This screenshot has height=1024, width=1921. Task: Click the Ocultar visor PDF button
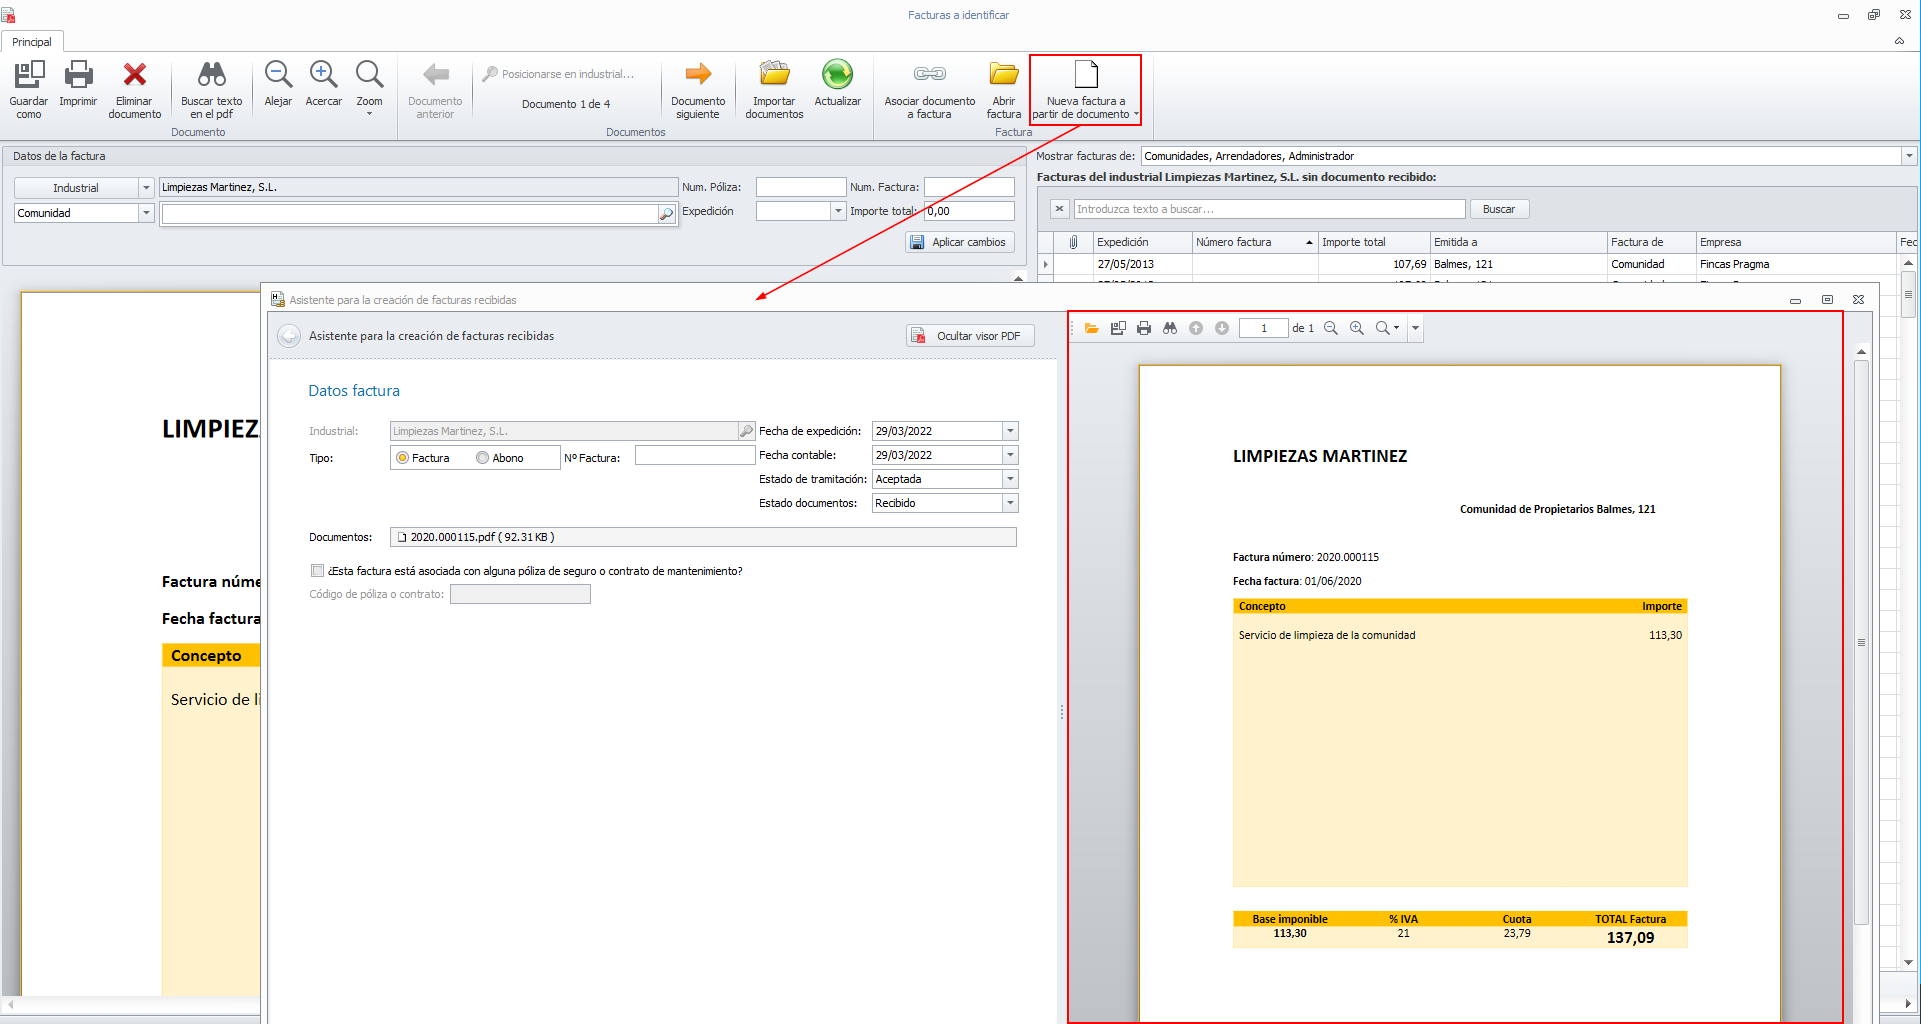coord(969,336)
